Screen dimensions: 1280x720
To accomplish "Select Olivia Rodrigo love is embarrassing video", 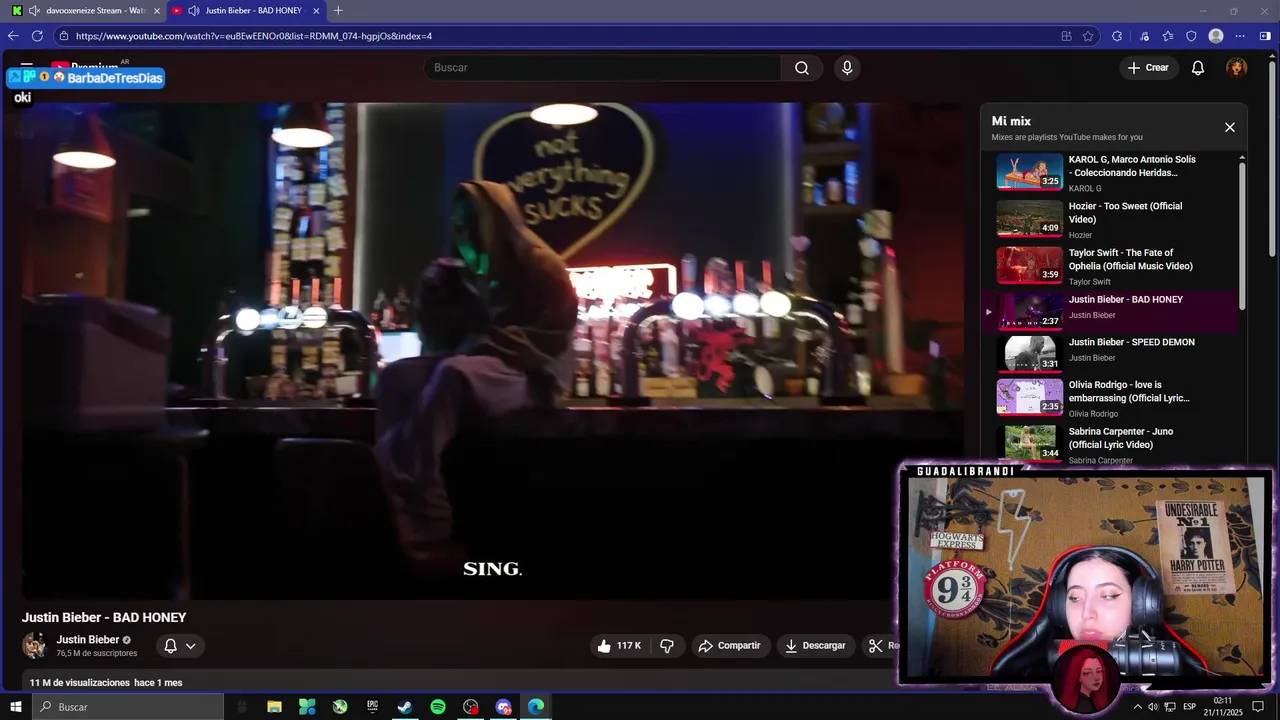I will click(1110, 397).
